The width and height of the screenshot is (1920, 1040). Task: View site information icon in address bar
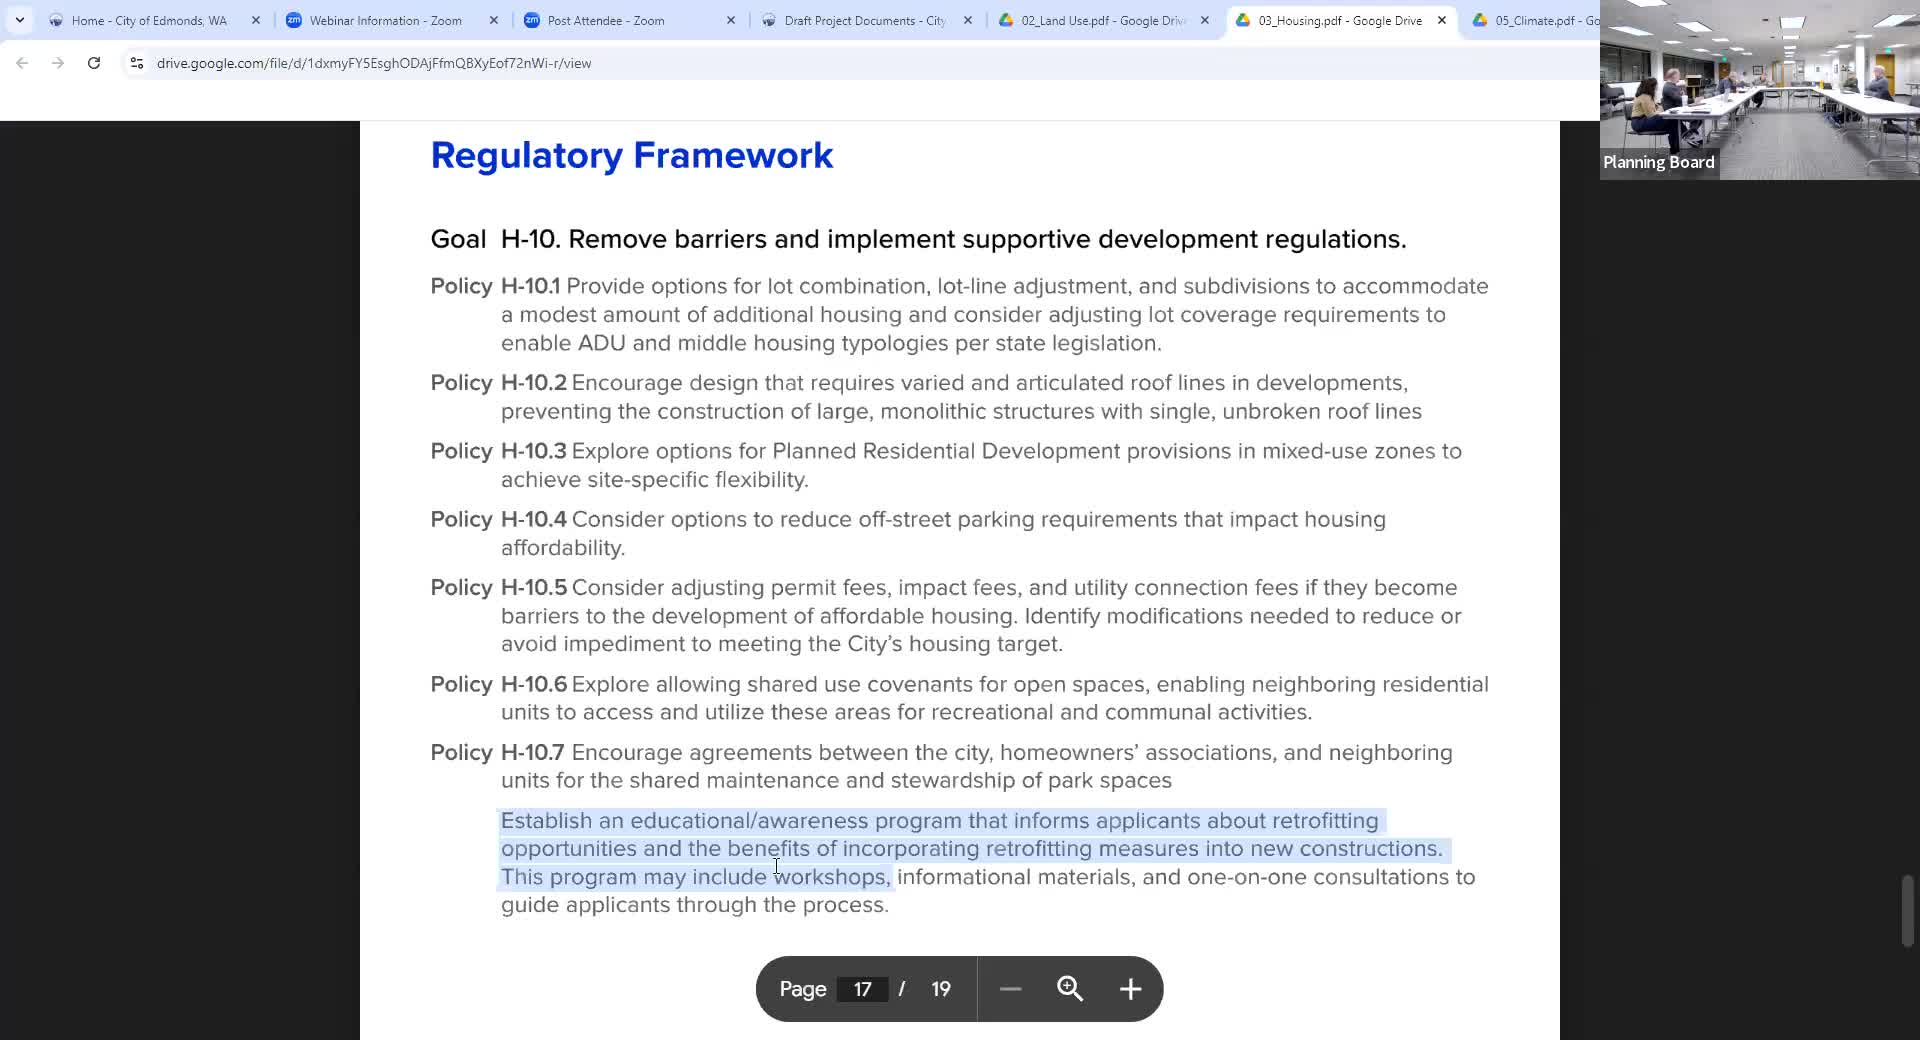pos(137,63)
